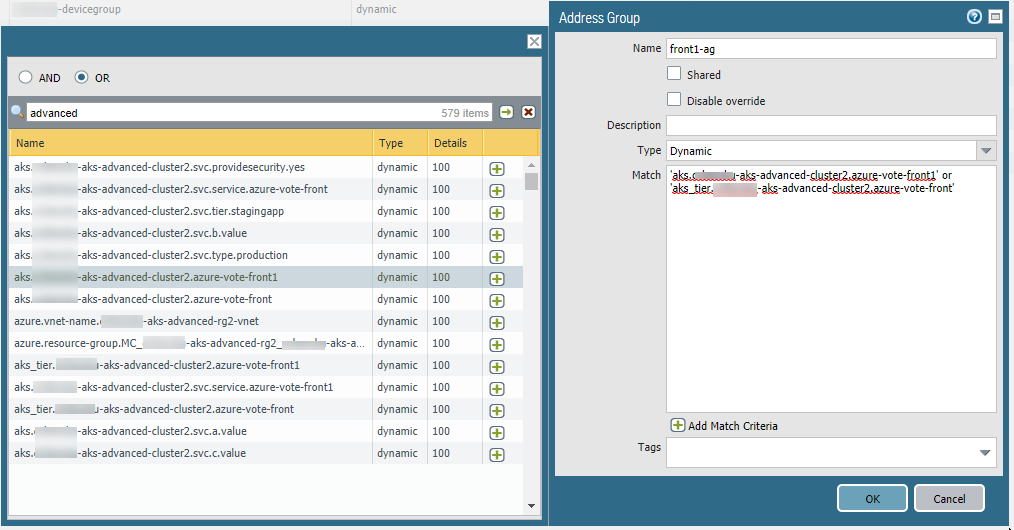This screenshot has height=530, width=1014.
Task: Click plus icon for azure.vnet-name row
Action: pyautogui.click(x=496, y=322)
